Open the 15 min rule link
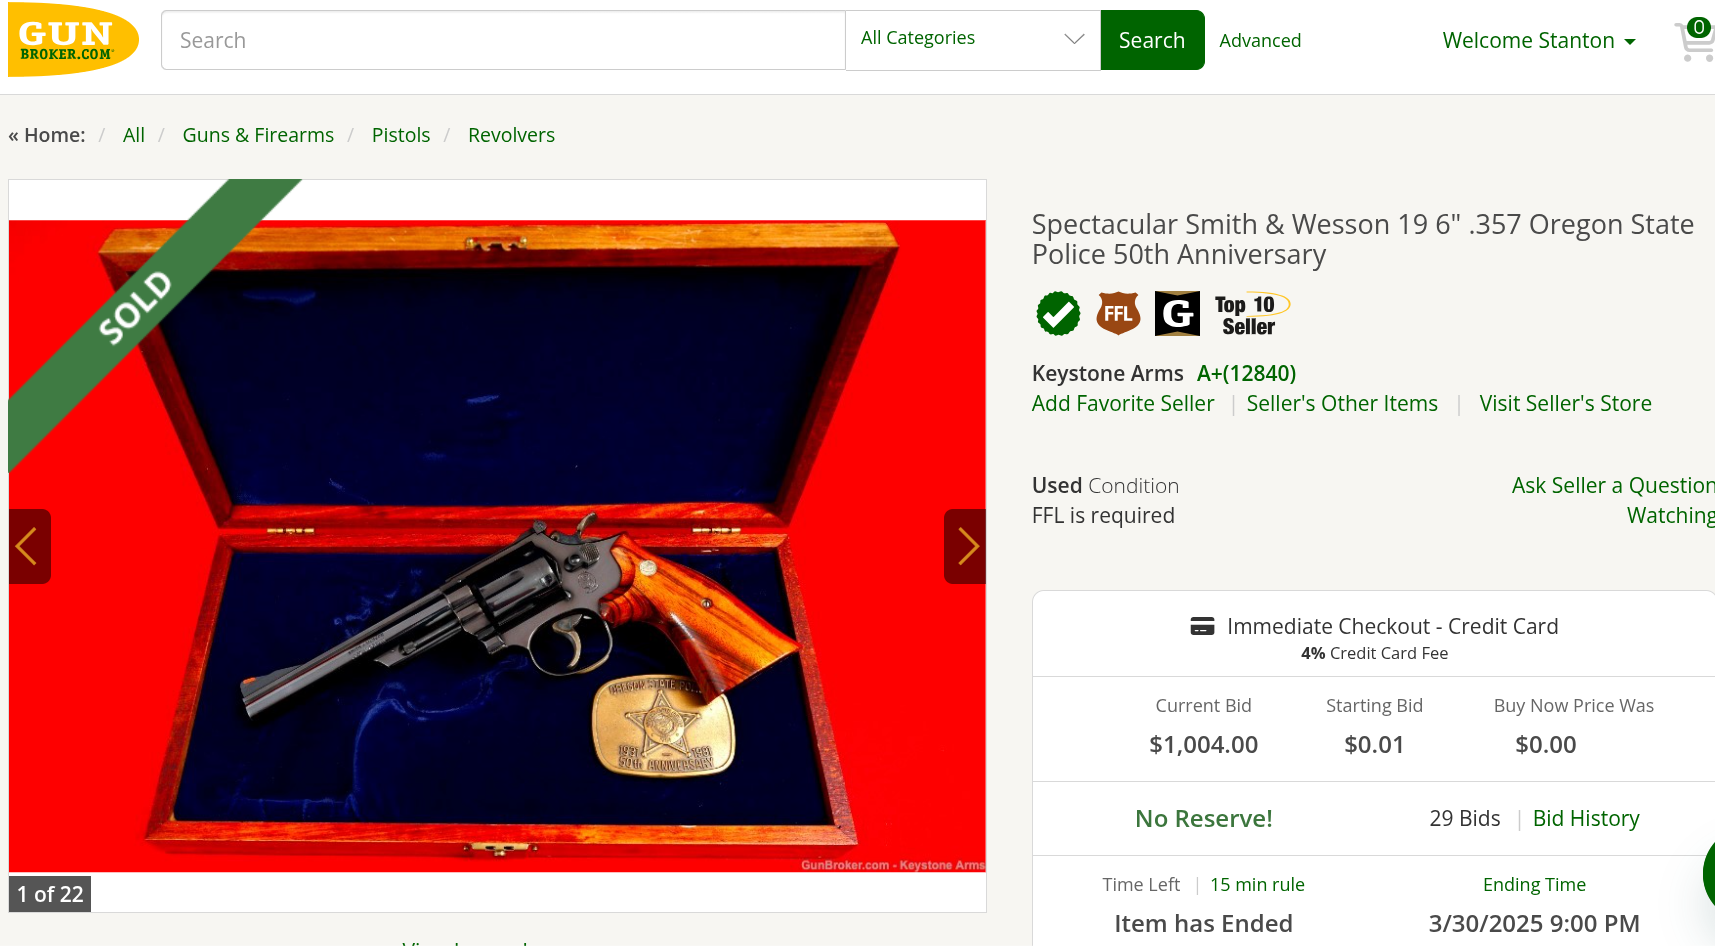The height and width of the screenshot is (946, 1715). click(1257, 885)
